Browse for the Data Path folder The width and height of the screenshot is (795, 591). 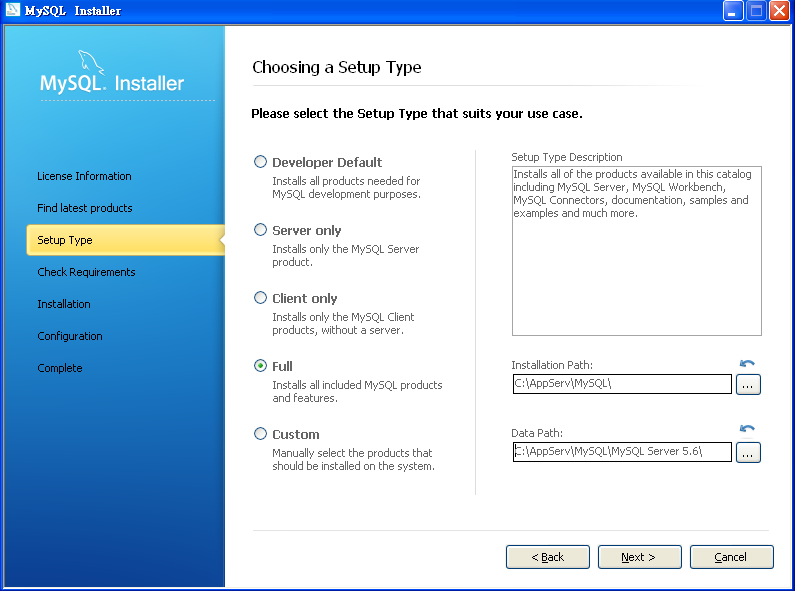point(748,453)
